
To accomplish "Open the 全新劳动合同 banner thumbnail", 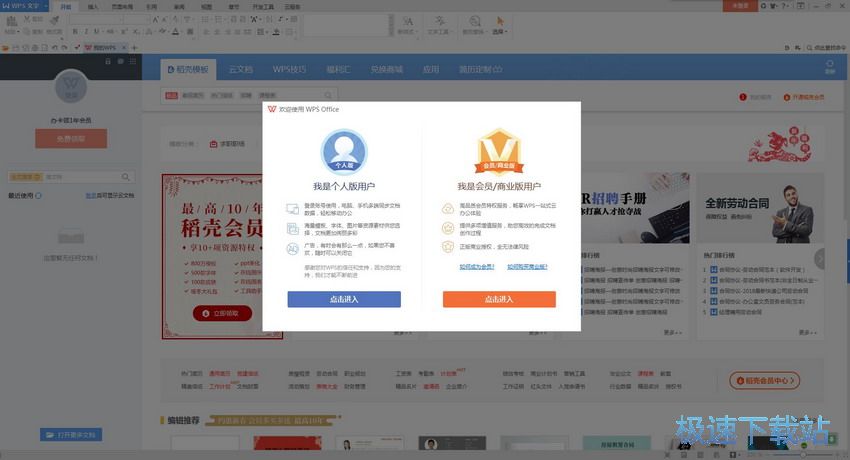I will coord(760,208).
